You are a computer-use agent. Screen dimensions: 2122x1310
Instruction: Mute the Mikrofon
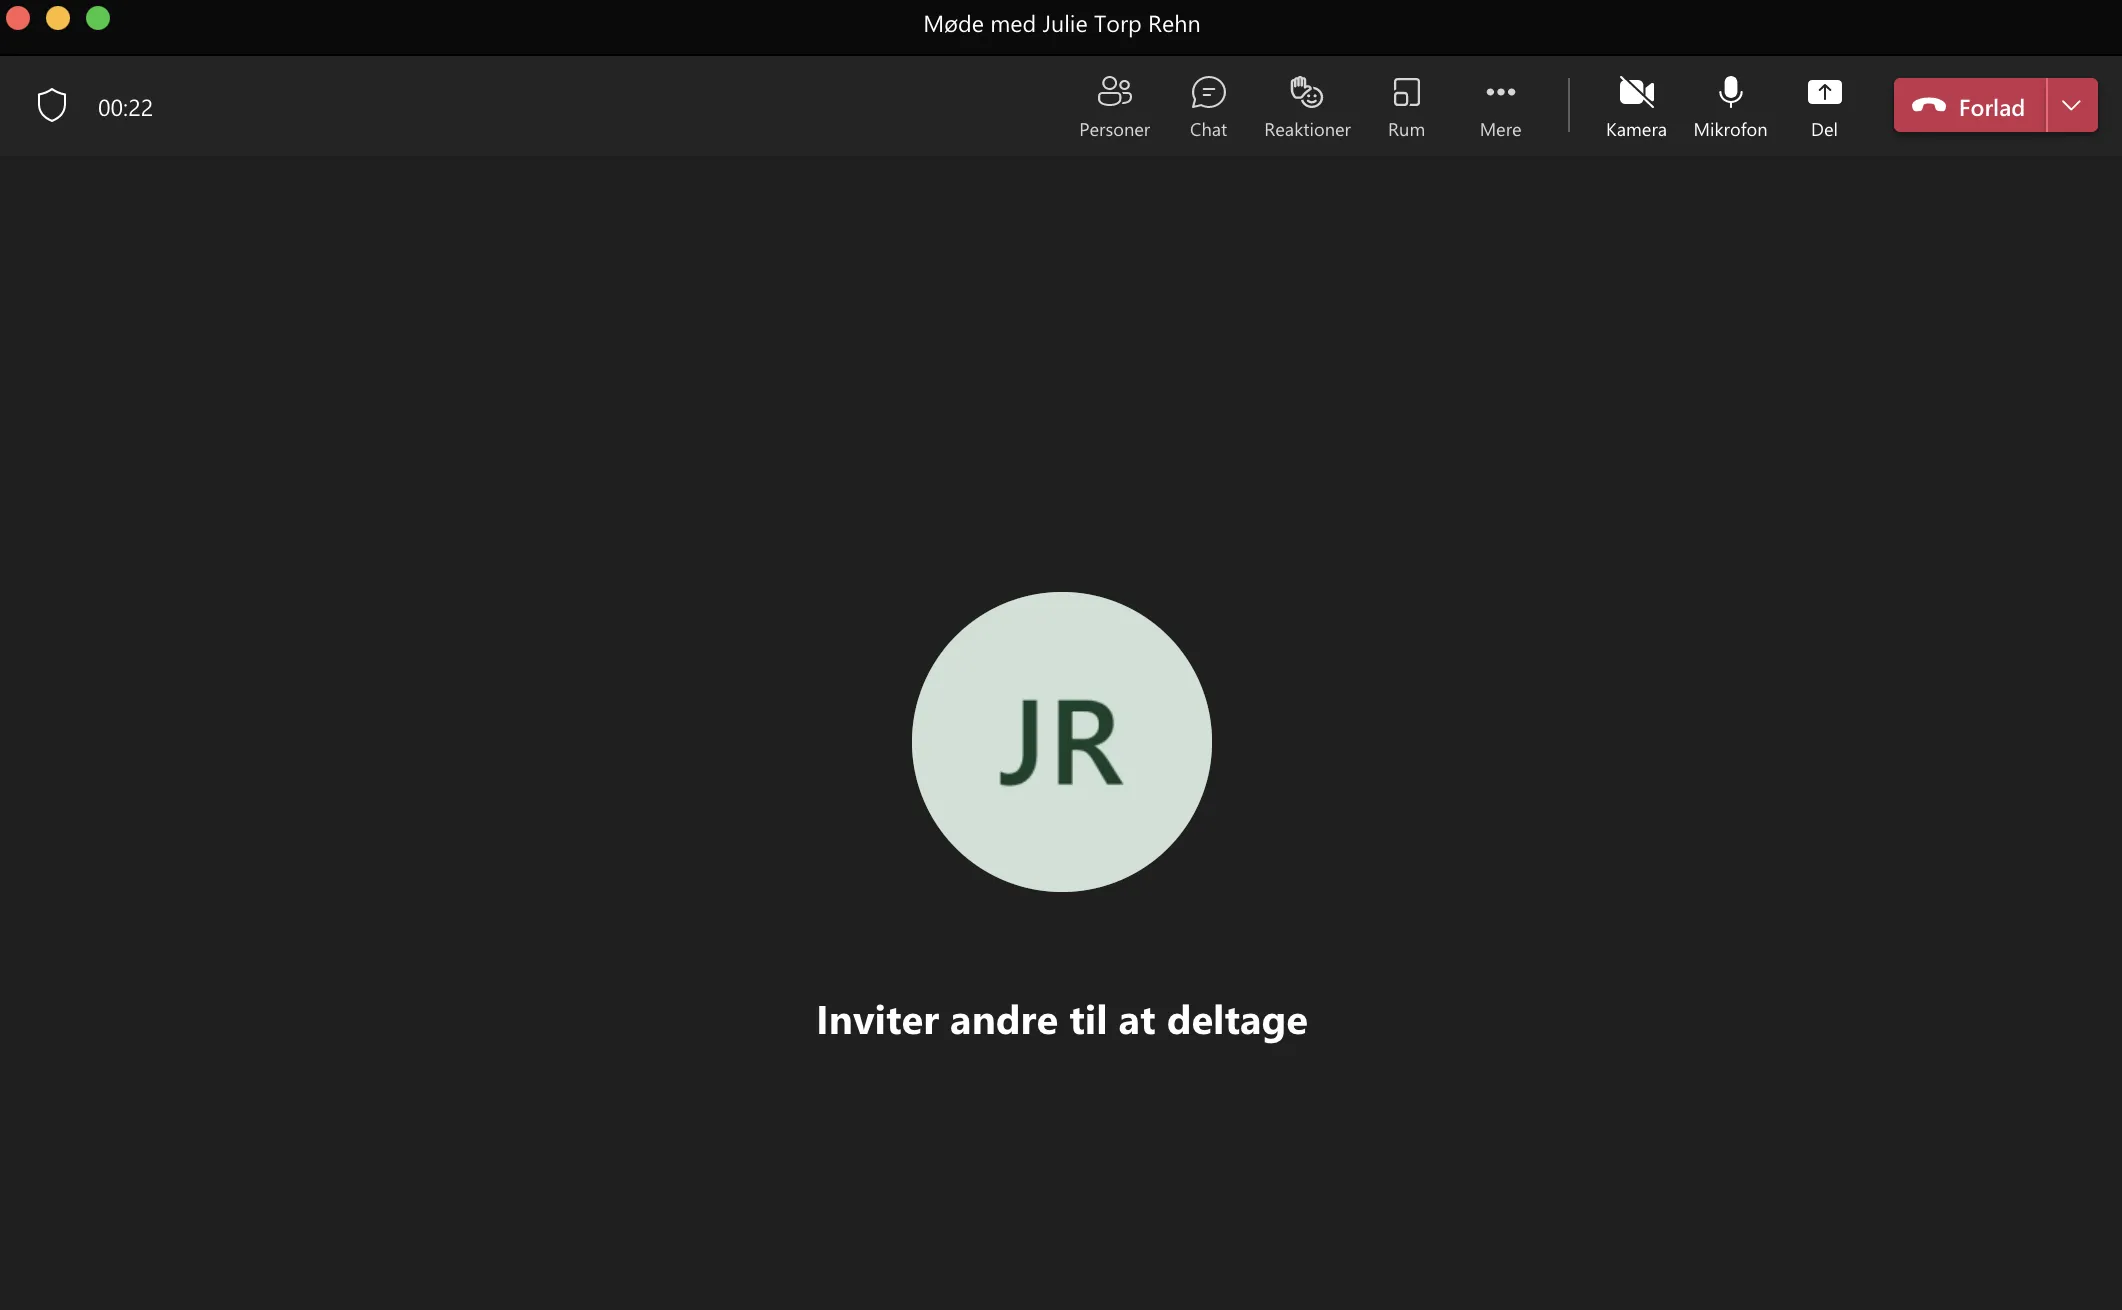1730,106
